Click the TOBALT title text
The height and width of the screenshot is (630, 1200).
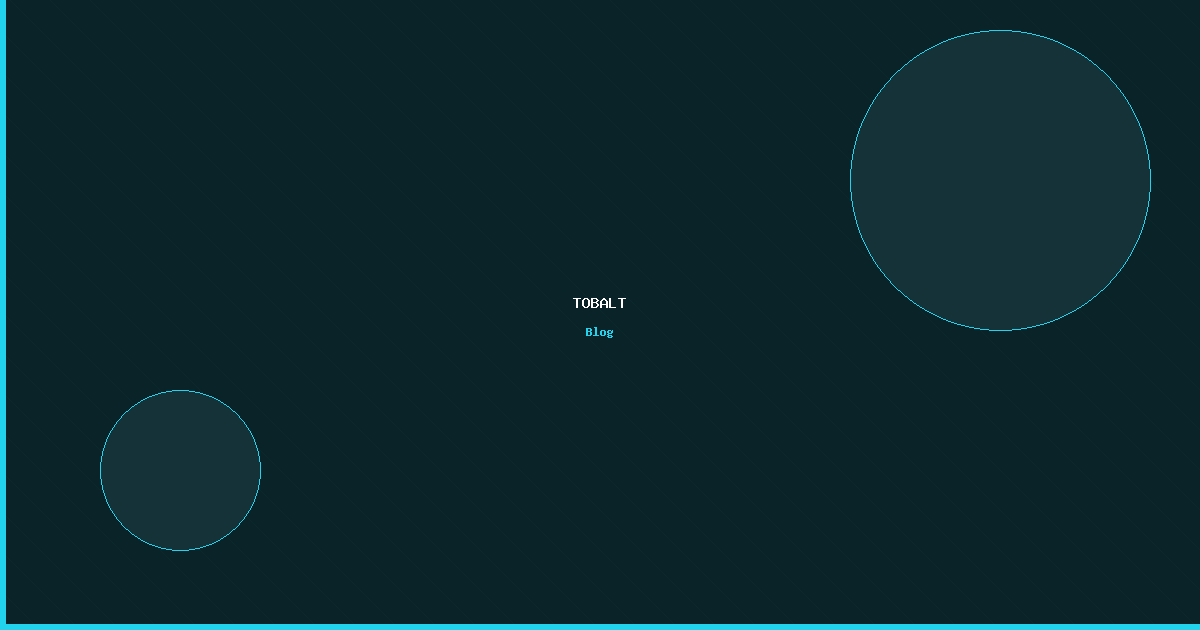(599, 303)
